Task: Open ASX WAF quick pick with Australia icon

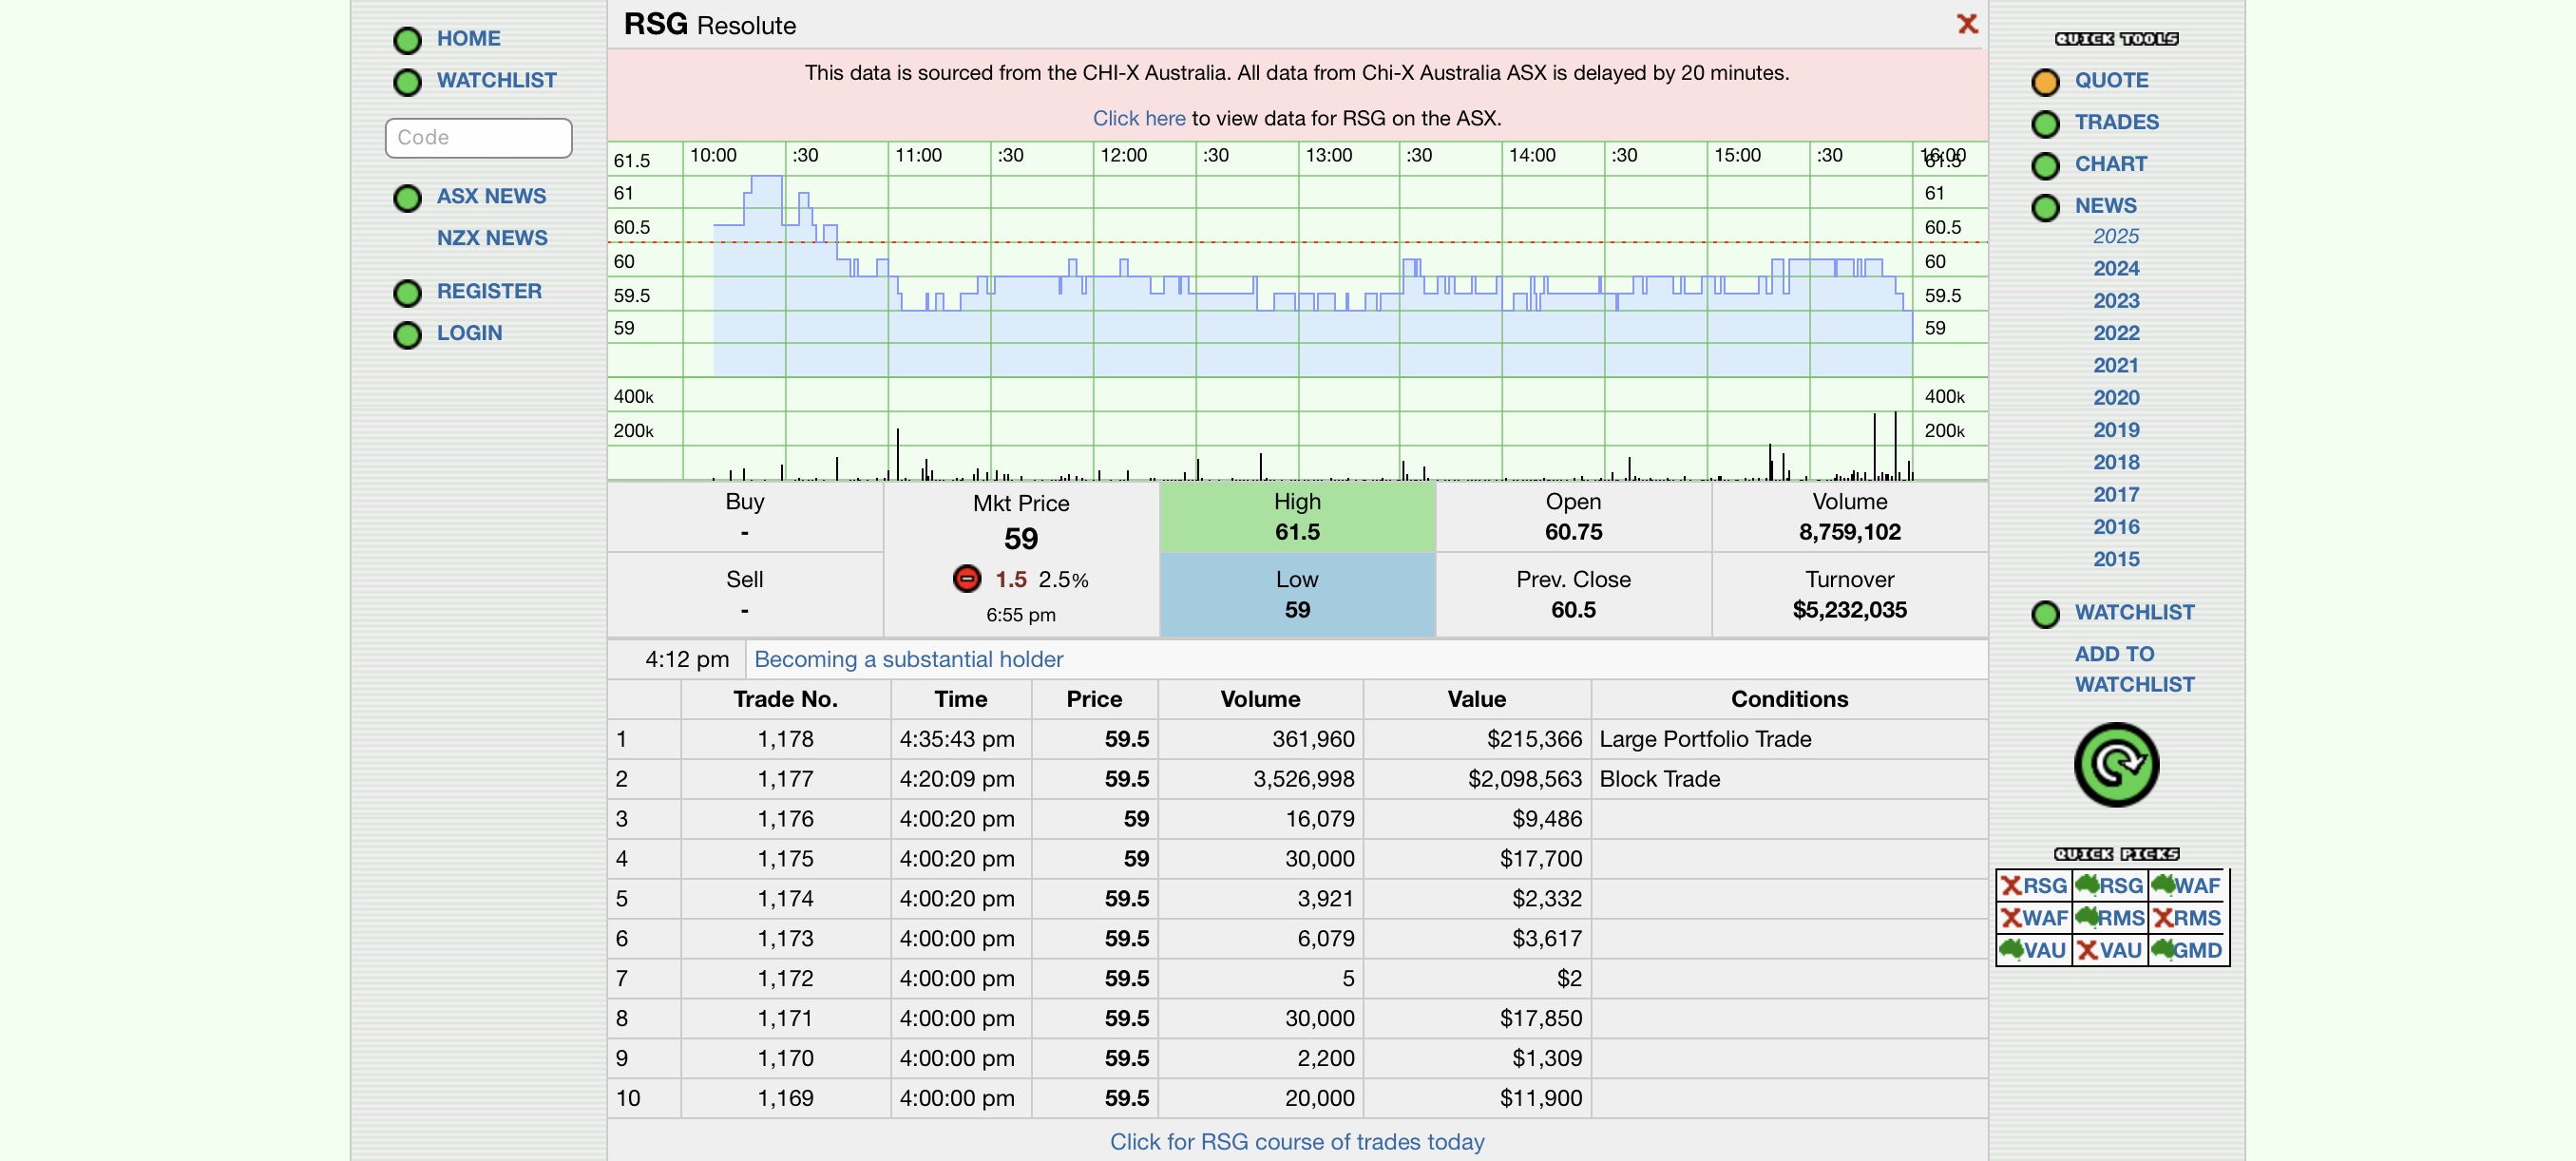Action: 2186,886
